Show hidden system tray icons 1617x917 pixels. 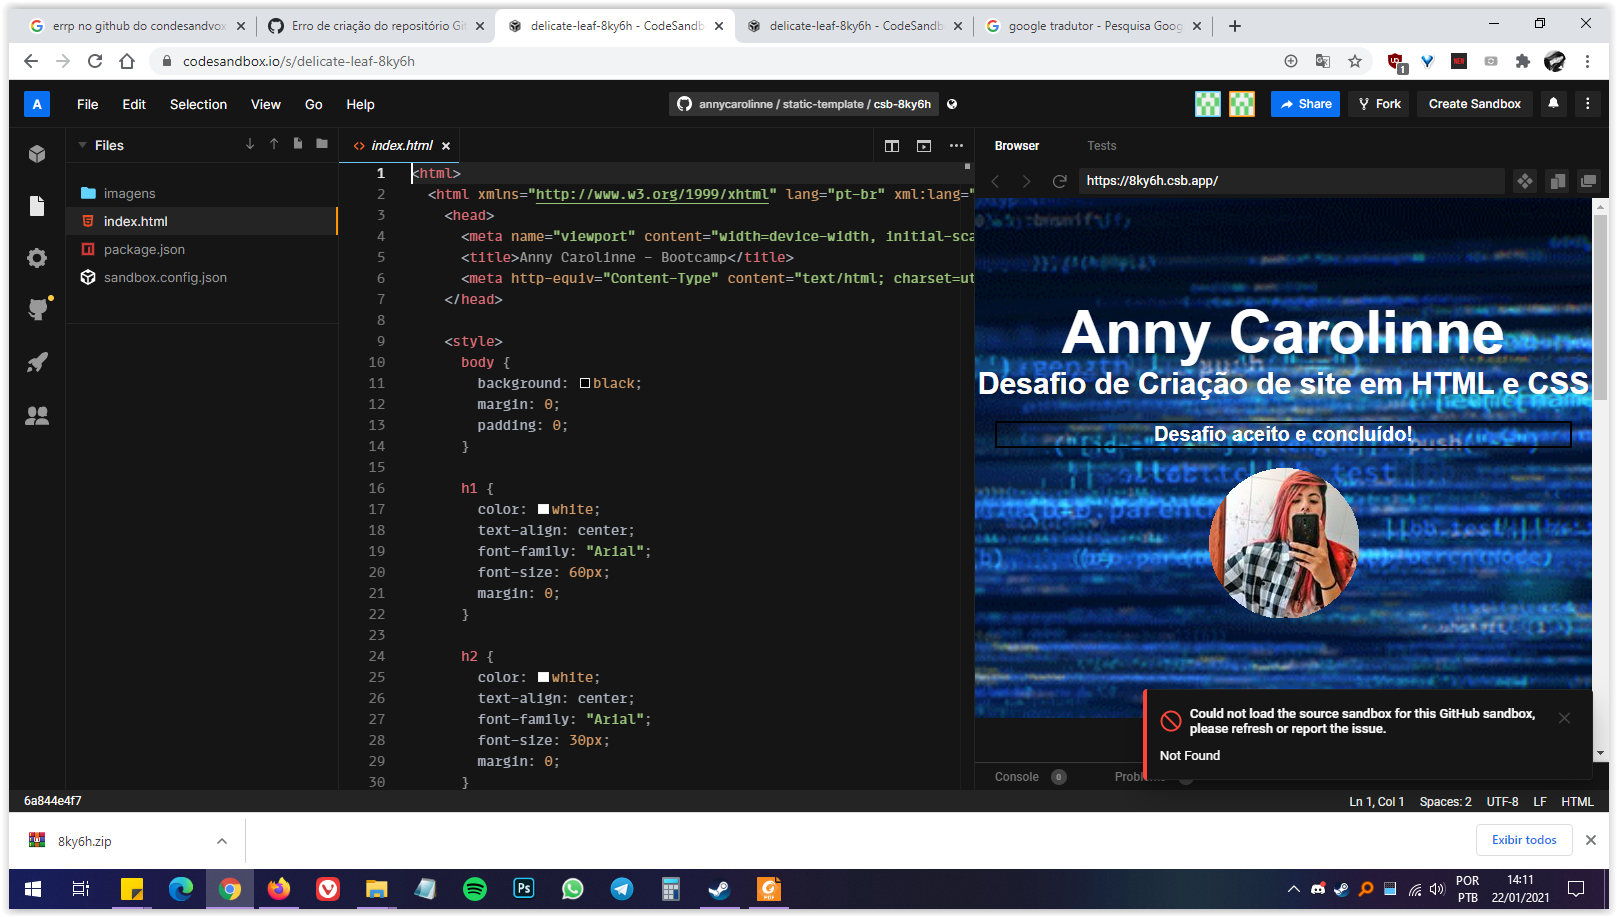click(x=1293, y=889)
